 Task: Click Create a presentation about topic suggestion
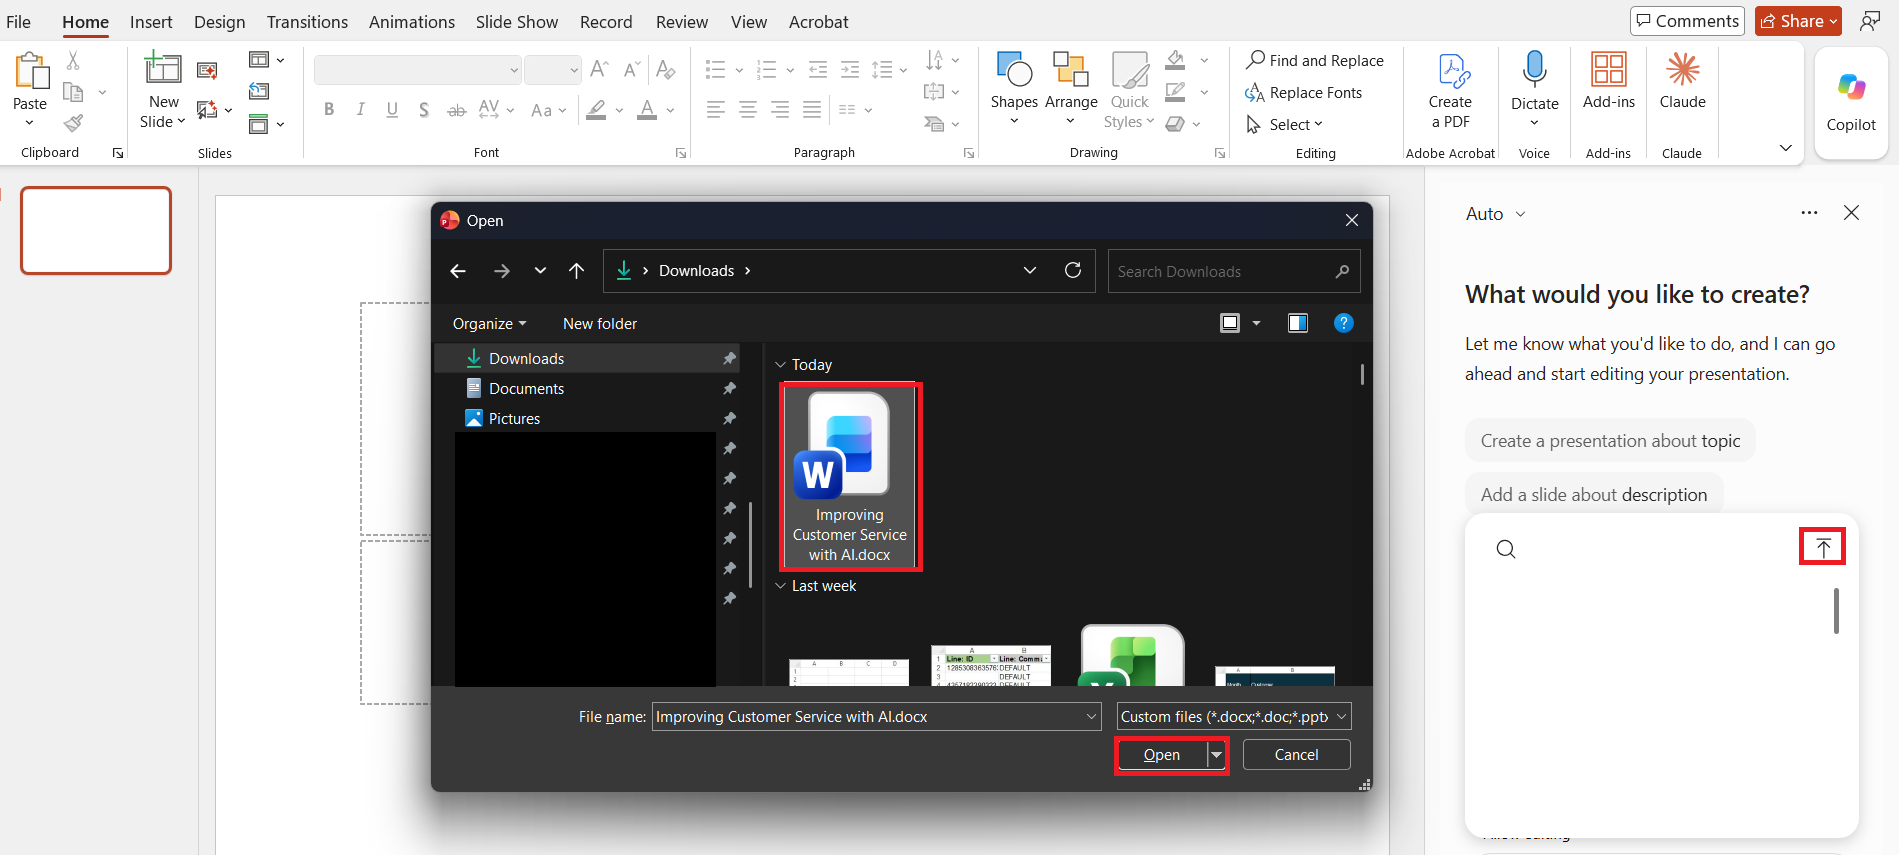(1610, 441)
